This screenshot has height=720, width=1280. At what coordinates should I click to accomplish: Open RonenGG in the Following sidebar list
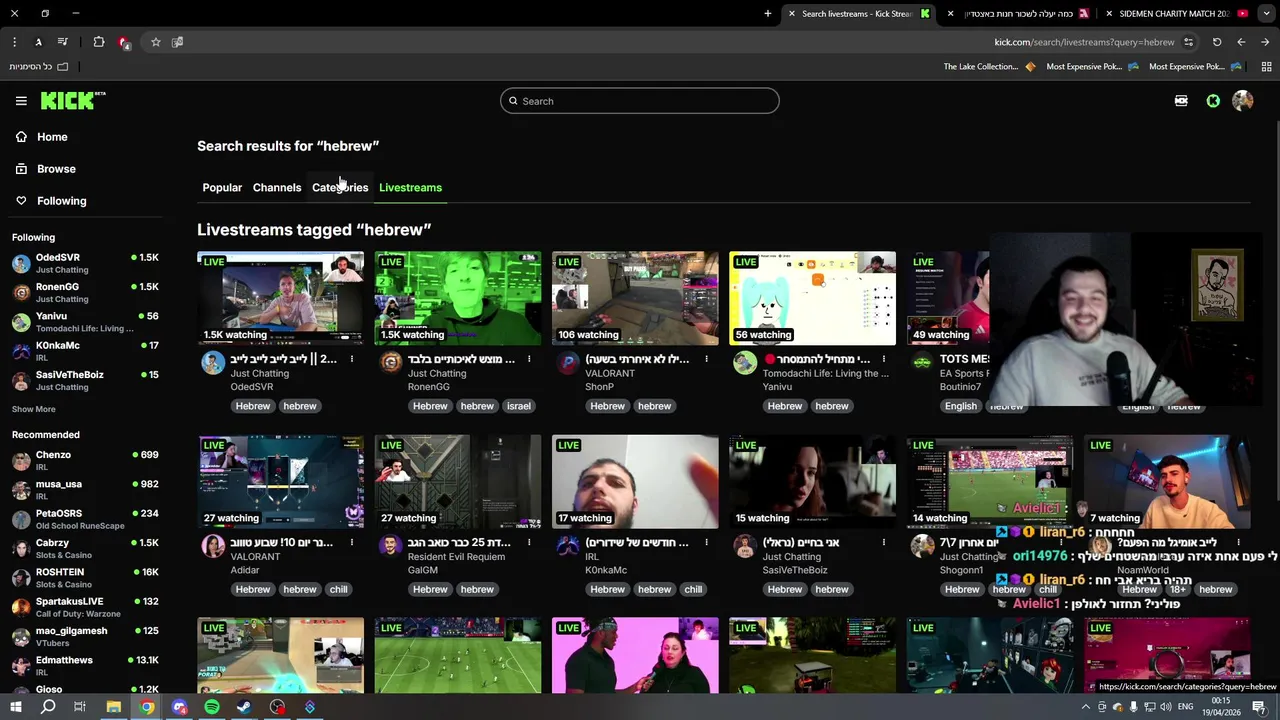pyautogui.click(x=85, y=292)
